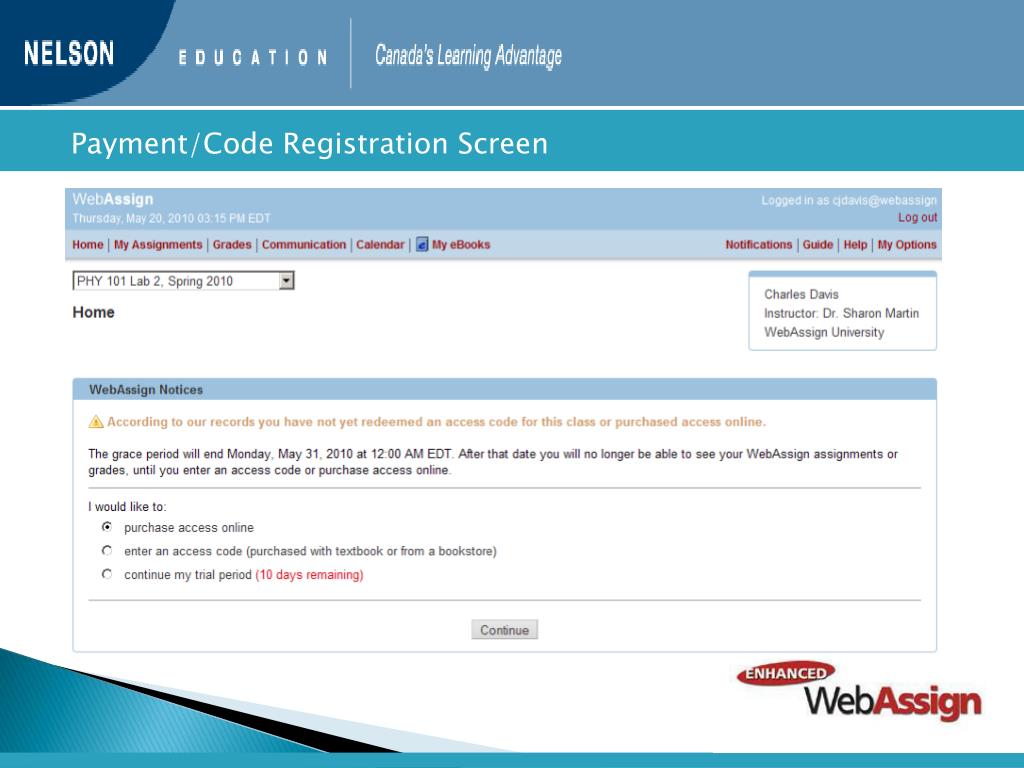Click the WebAssign header logo text
This screenshot has width=1024, height=768.
point(113,199)
